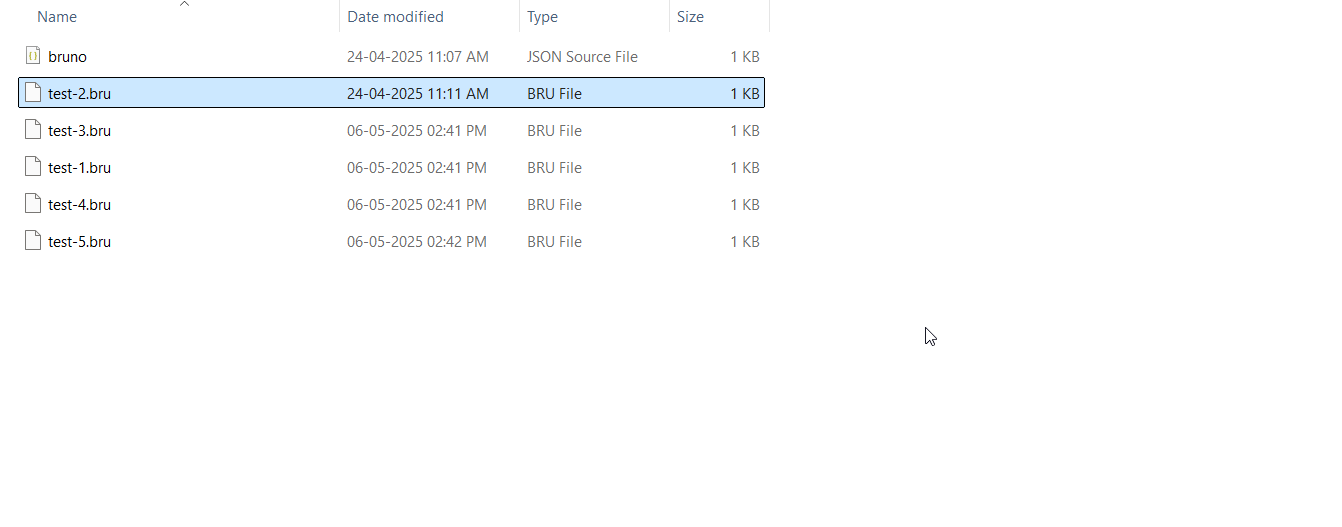Click the test-2.bru file name
This screenshot has width=1342, height=527.
79,94
